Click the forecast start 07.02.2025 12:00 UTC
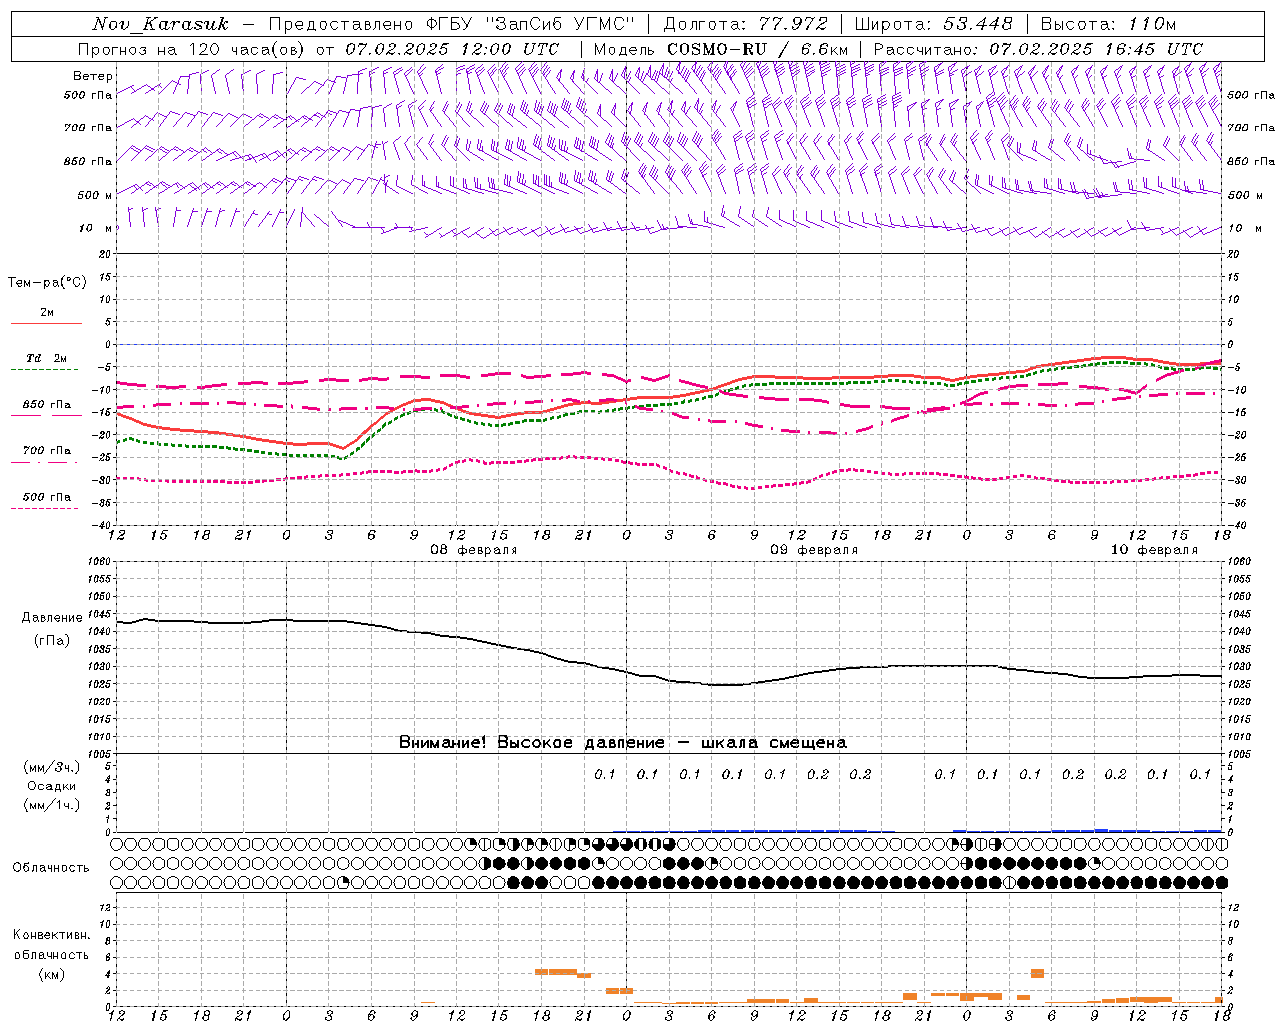Viewport: 1280px width, 1024px height. (452, 49)
